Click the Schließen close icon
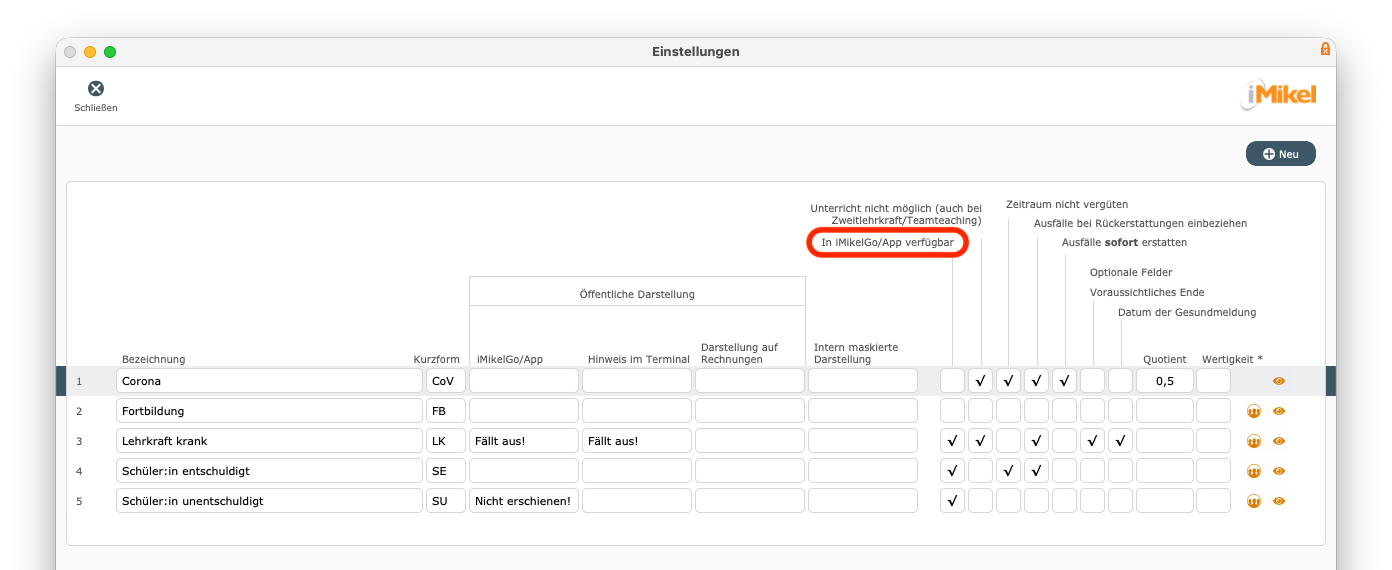 (x=96, y=89)
